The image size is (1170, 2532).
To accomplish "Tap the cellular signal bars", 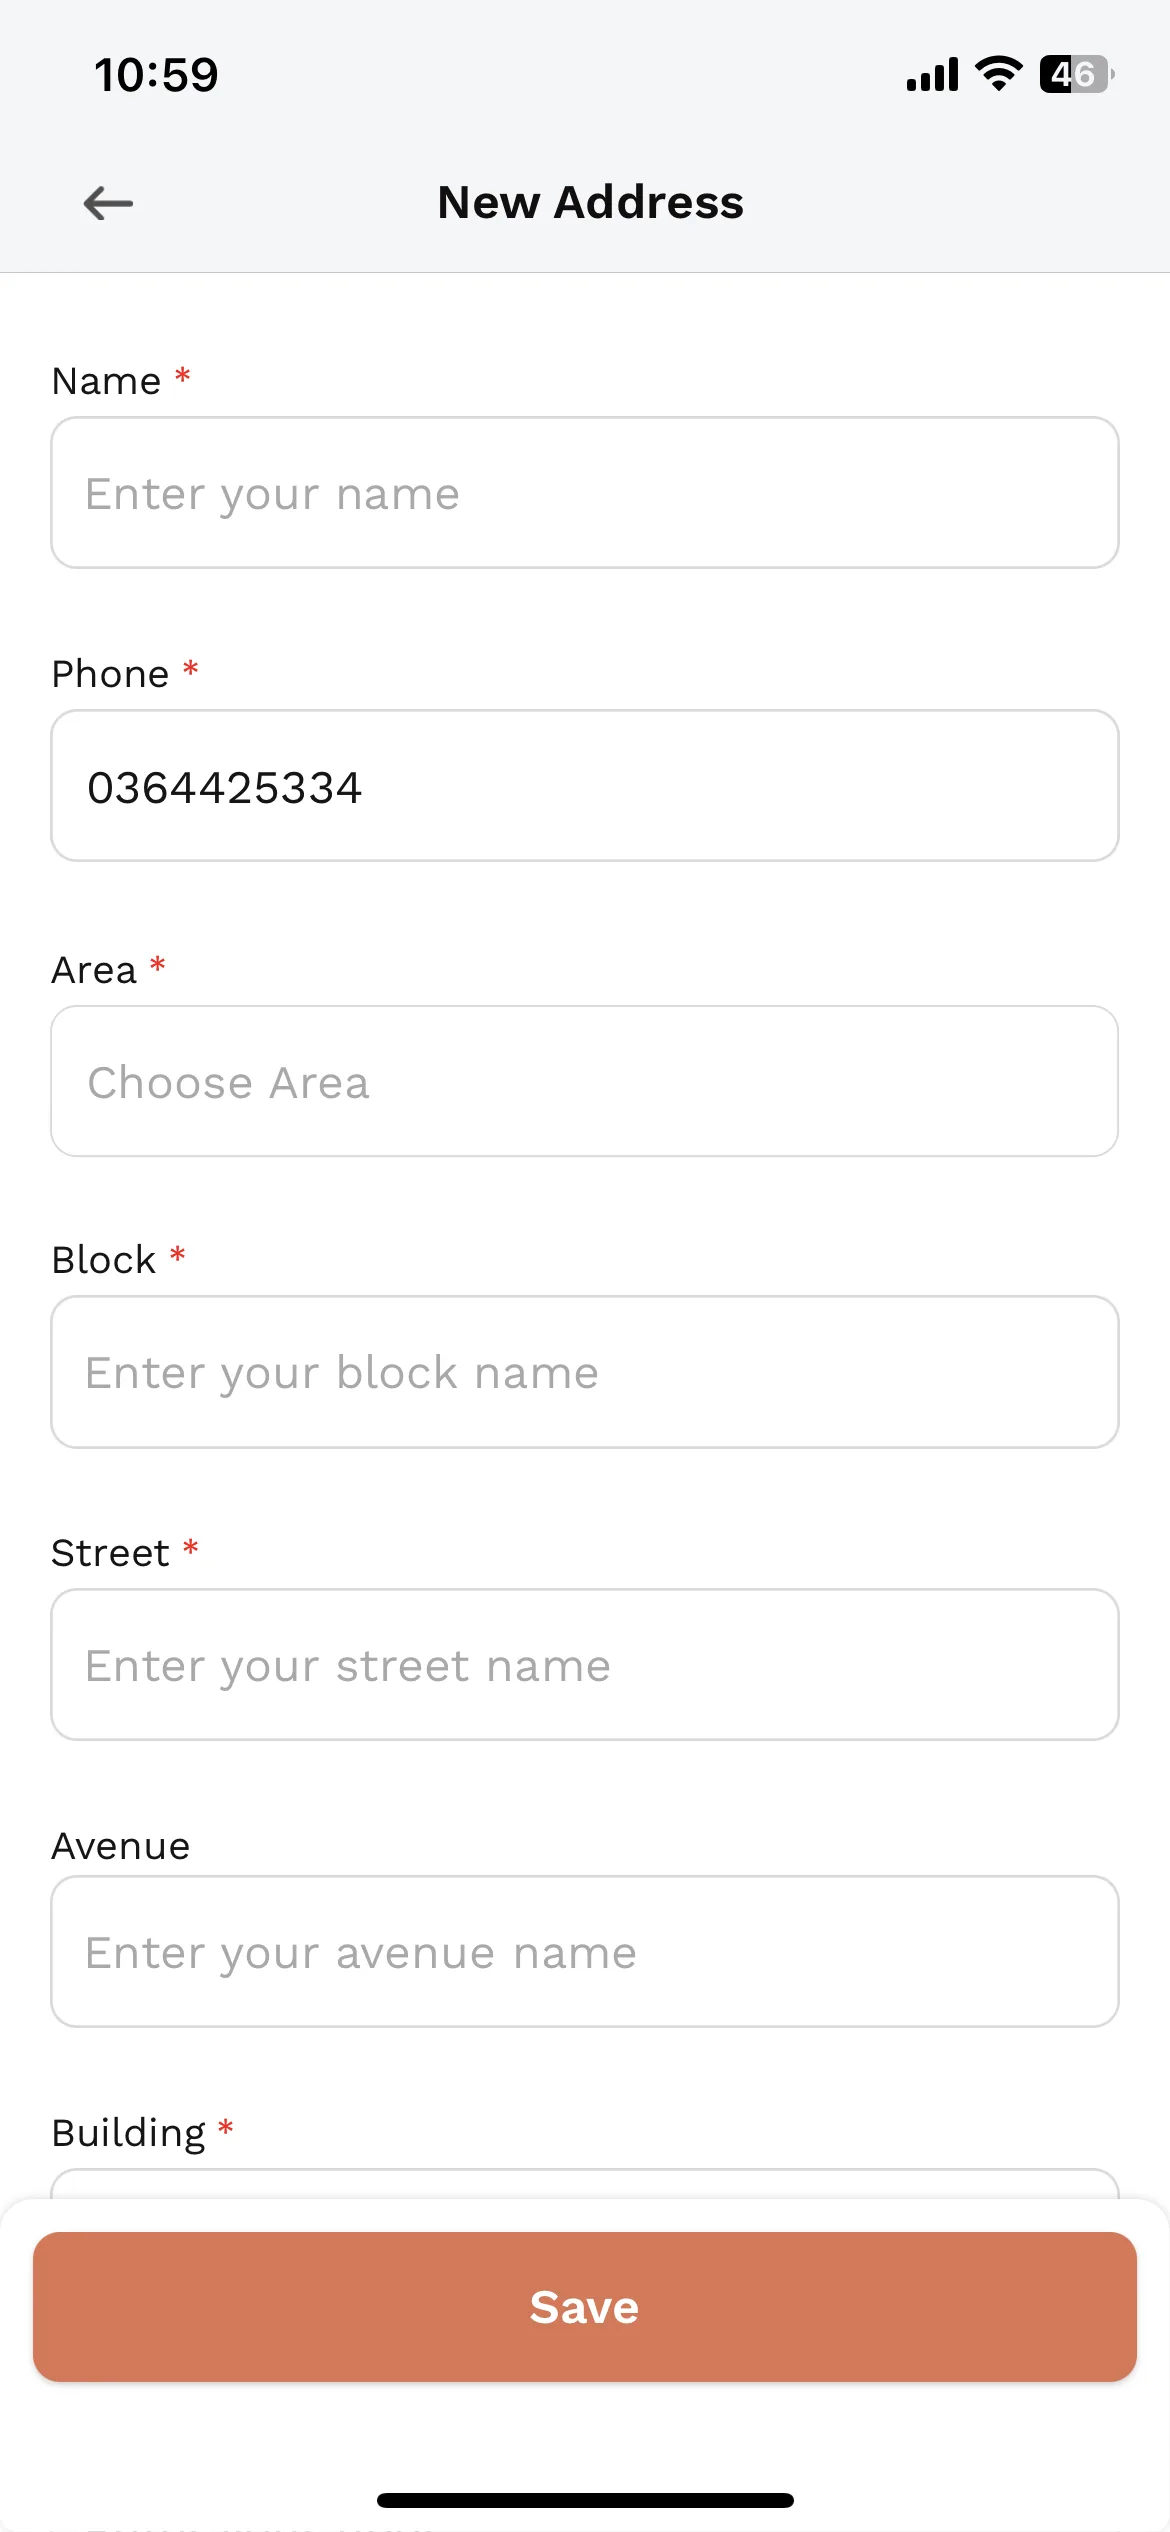I will pos(932,75).
